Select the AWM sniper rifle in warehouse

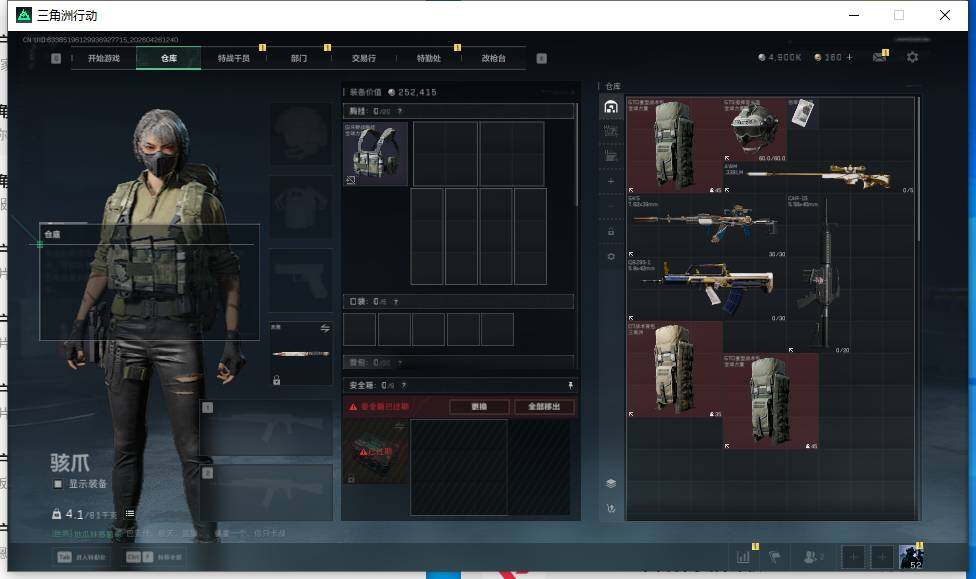point(819,177)
